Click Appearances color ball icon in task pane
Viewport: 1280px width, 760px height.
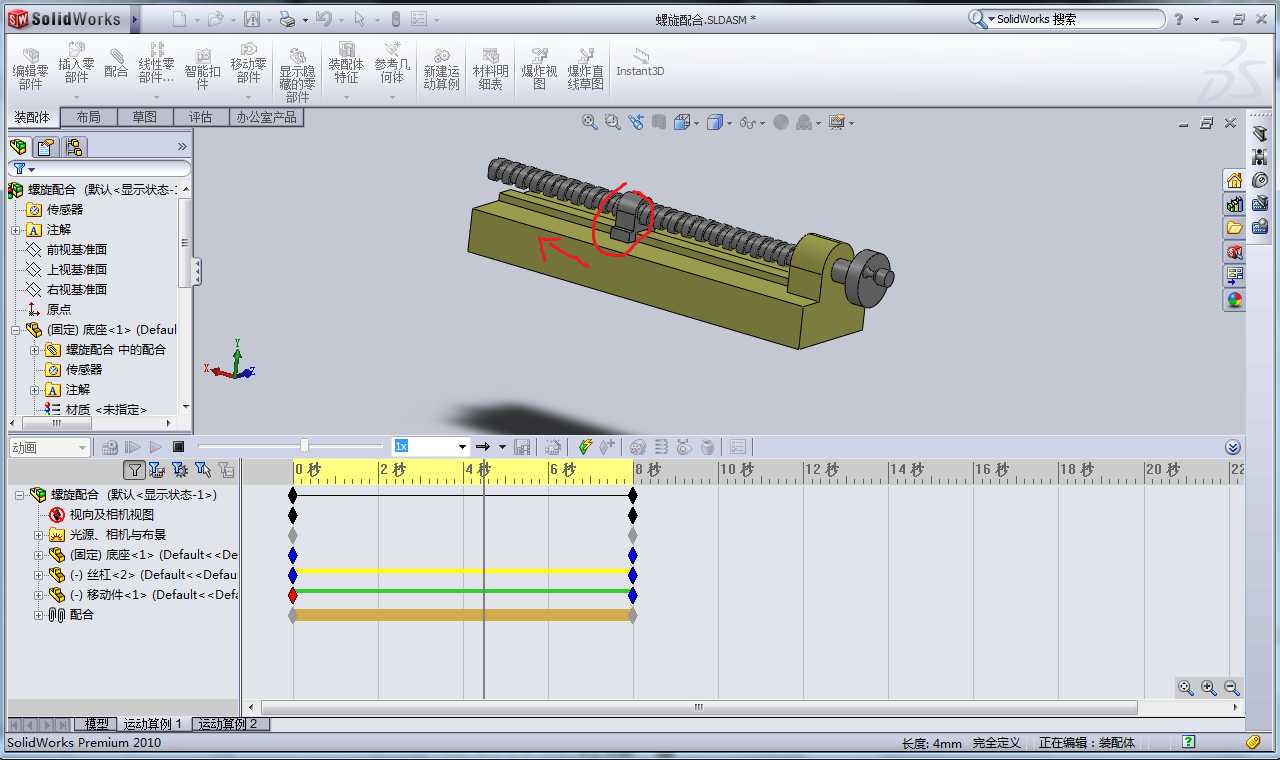point(1234,299)
